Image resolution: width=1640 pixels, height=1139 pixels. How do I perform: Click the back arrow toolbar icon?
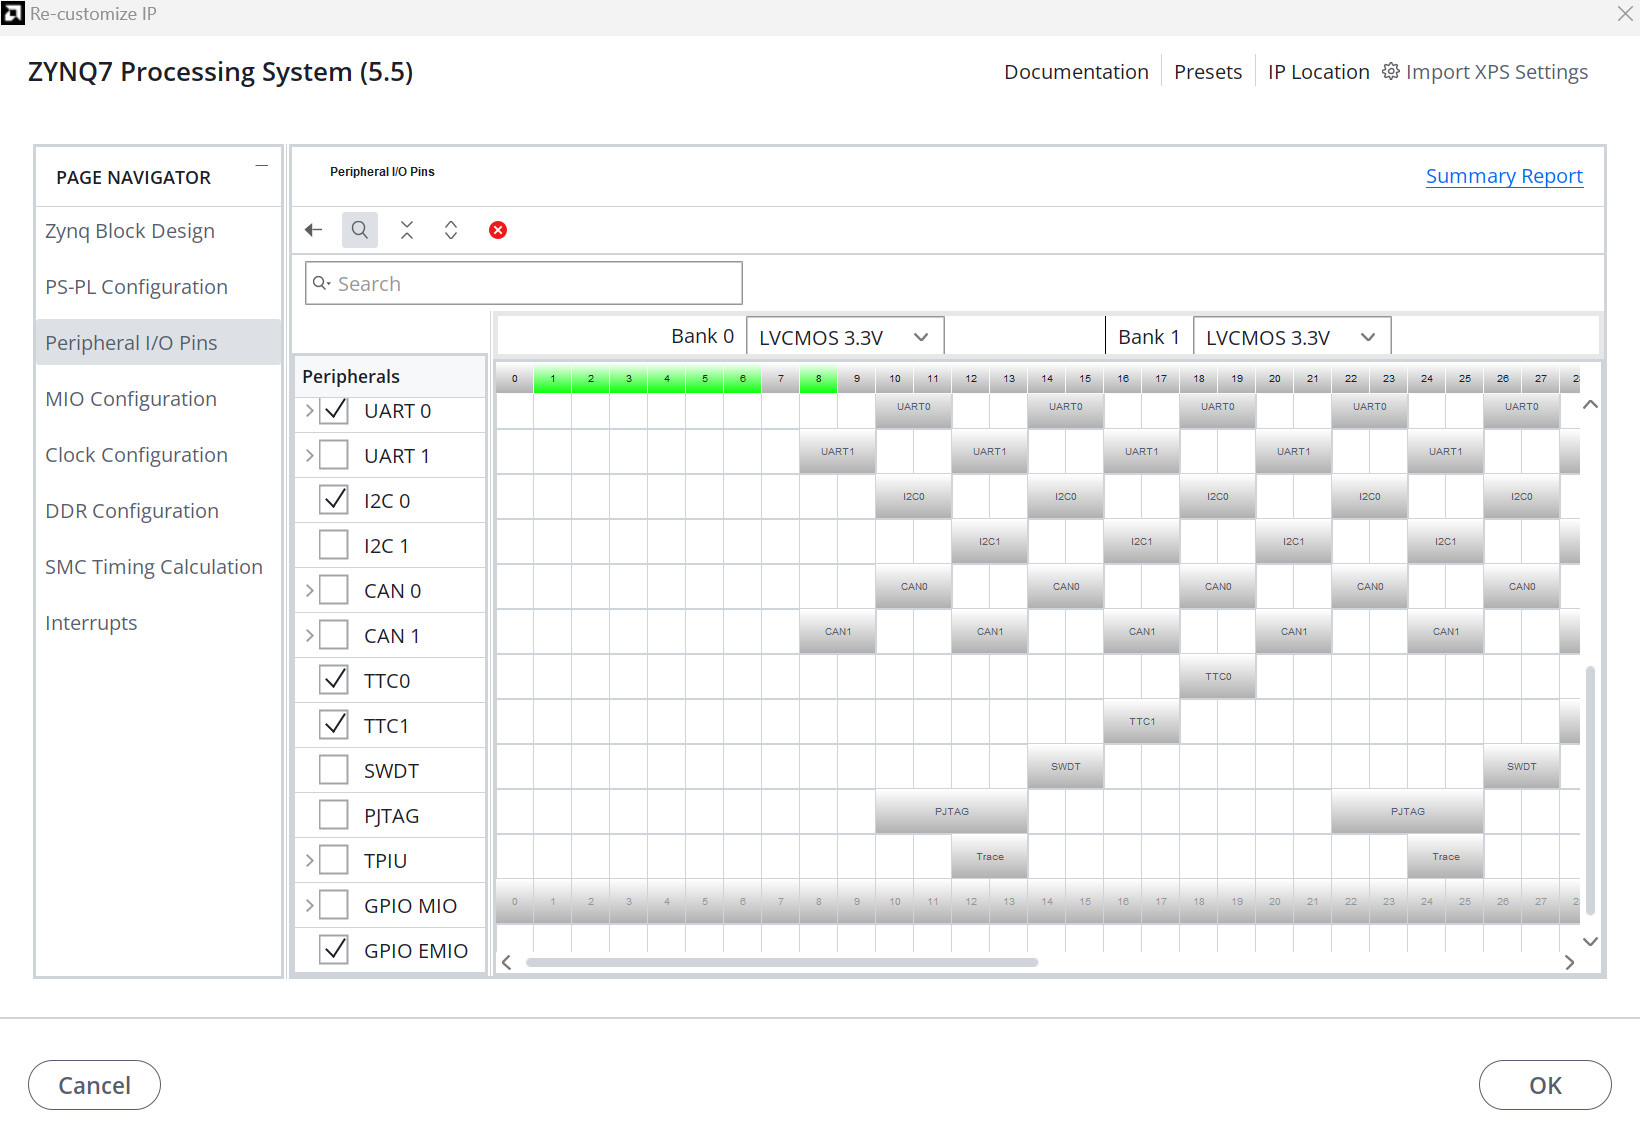[x=314, y=230]
